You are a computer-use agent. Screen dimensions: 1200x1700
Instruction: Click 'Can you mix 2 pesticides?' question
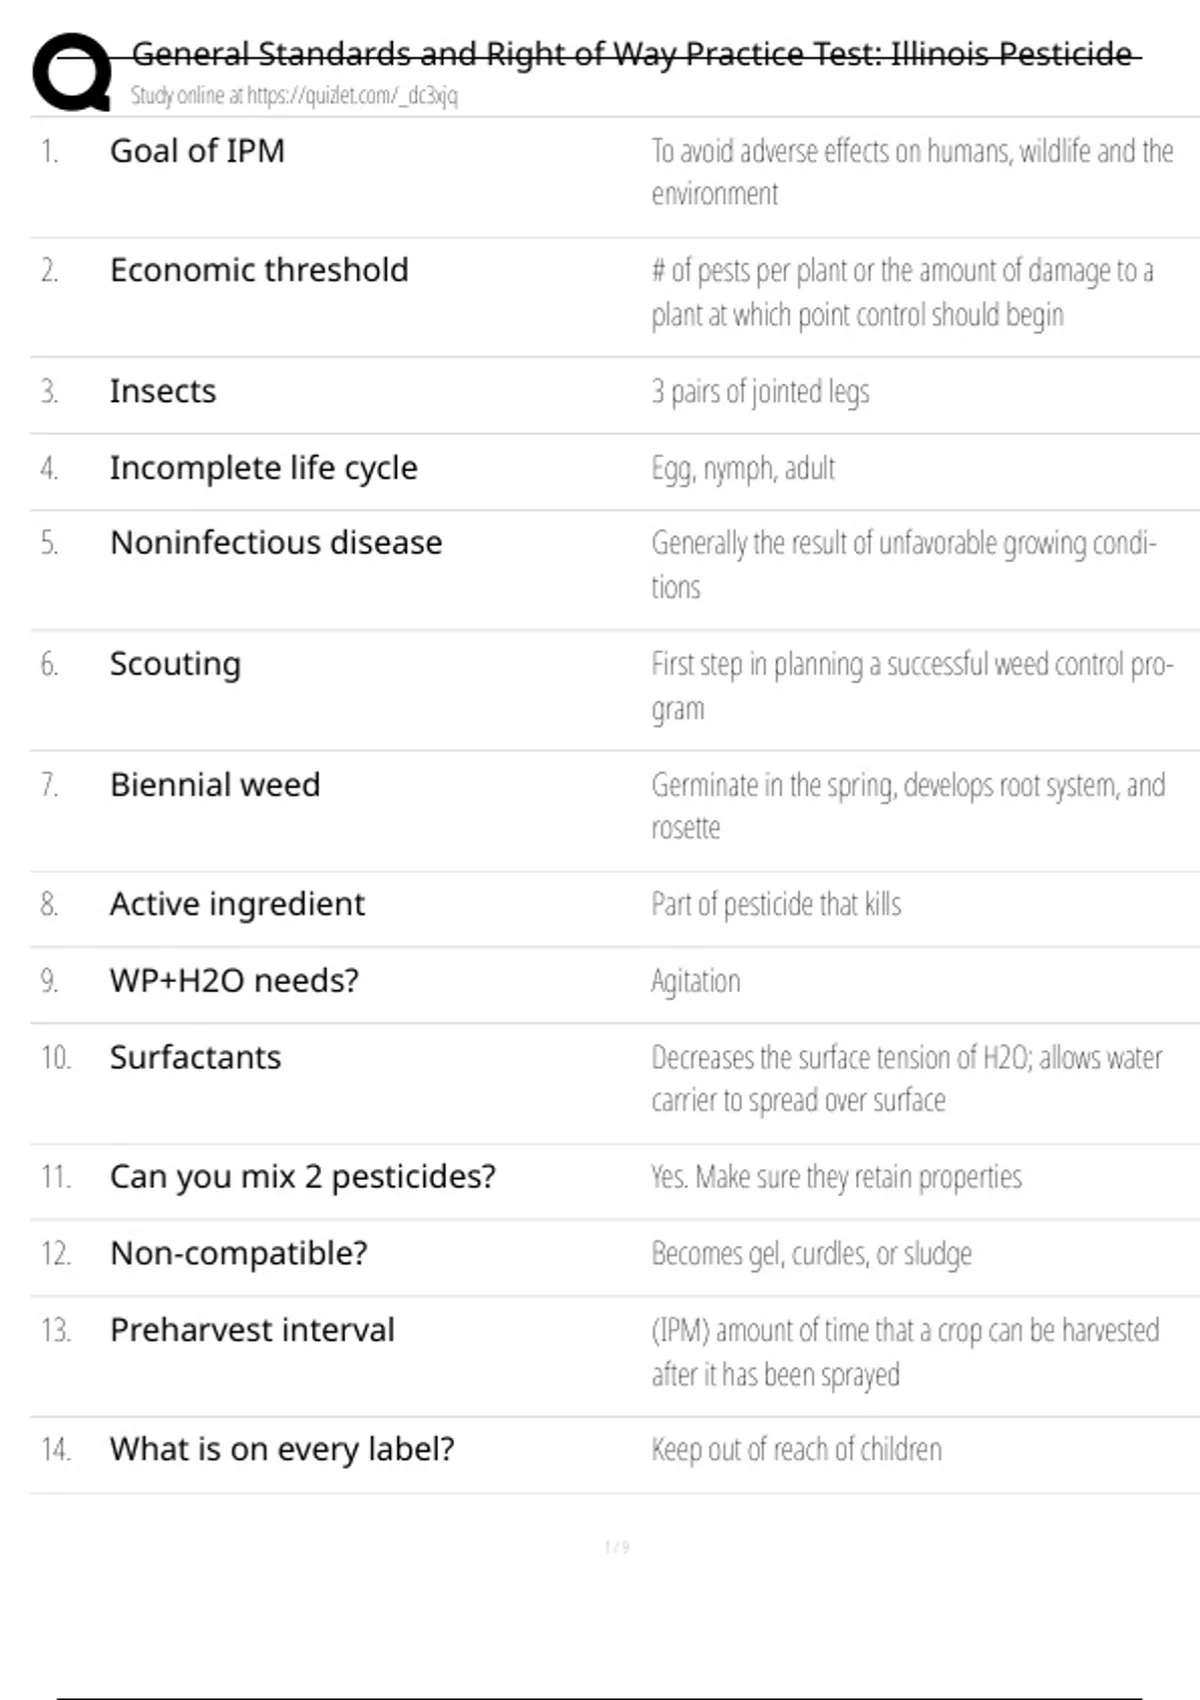302,1177
